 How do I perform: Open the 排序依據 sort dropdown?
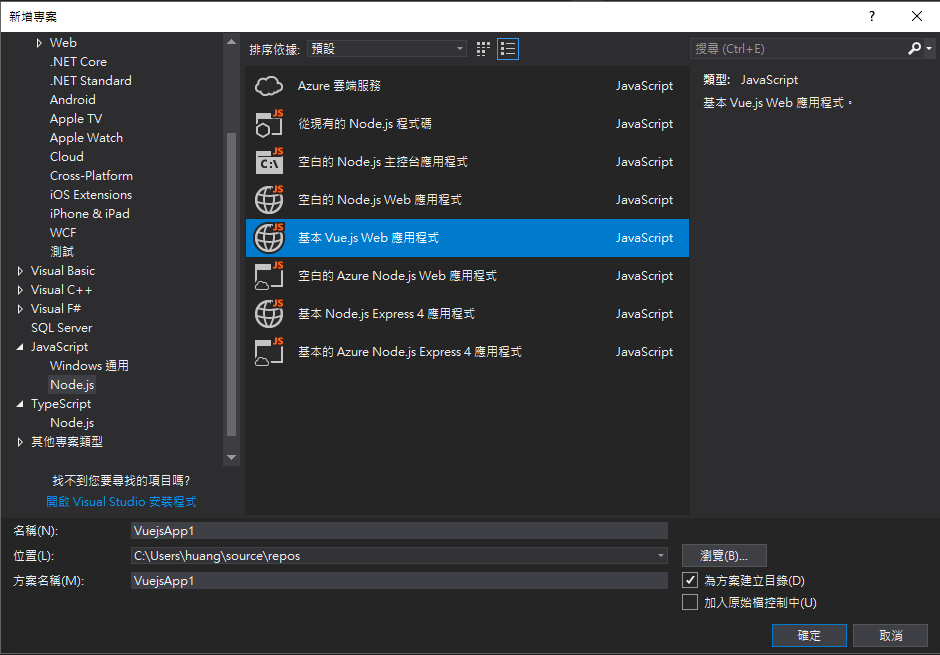click(x=387, y=49)
